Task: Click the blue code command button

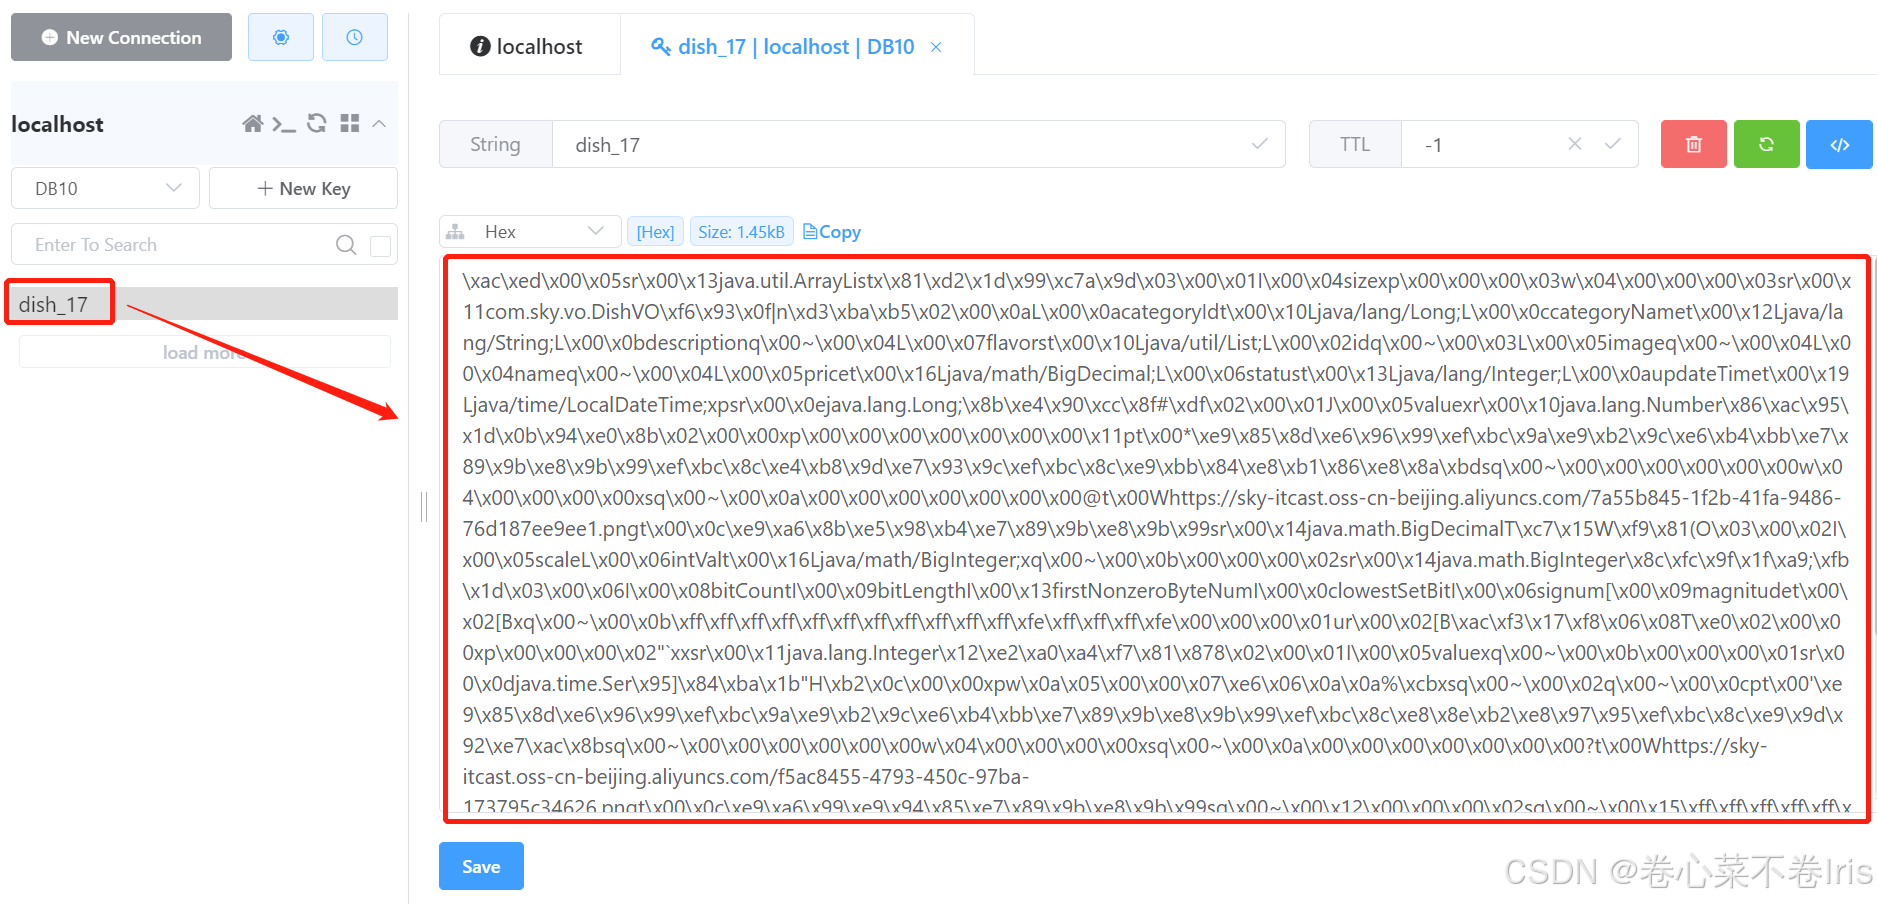Action: tap(1839, 144)
